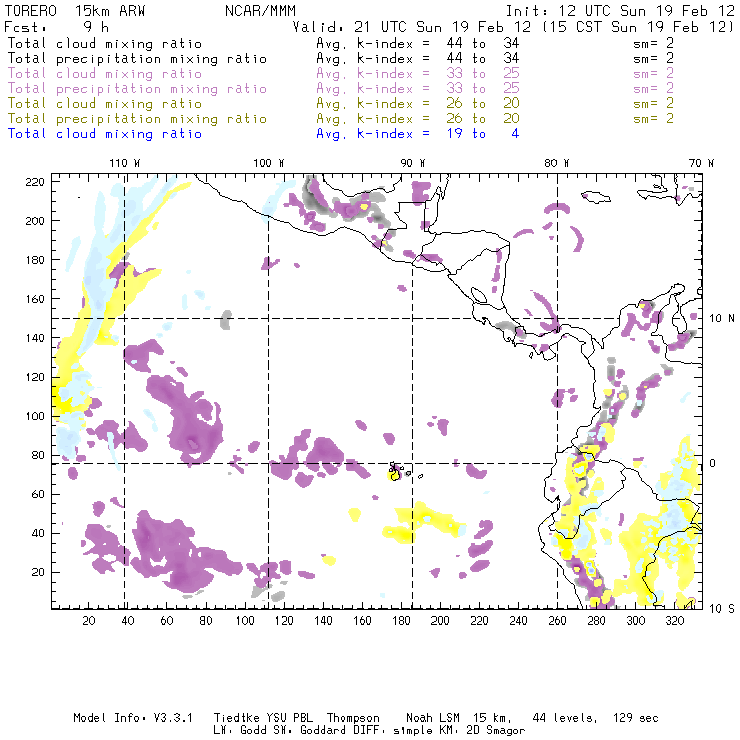This screenshot has width=740, height=740.
Task: Click the x-axis tick label "280"
Action: [597, 621]
